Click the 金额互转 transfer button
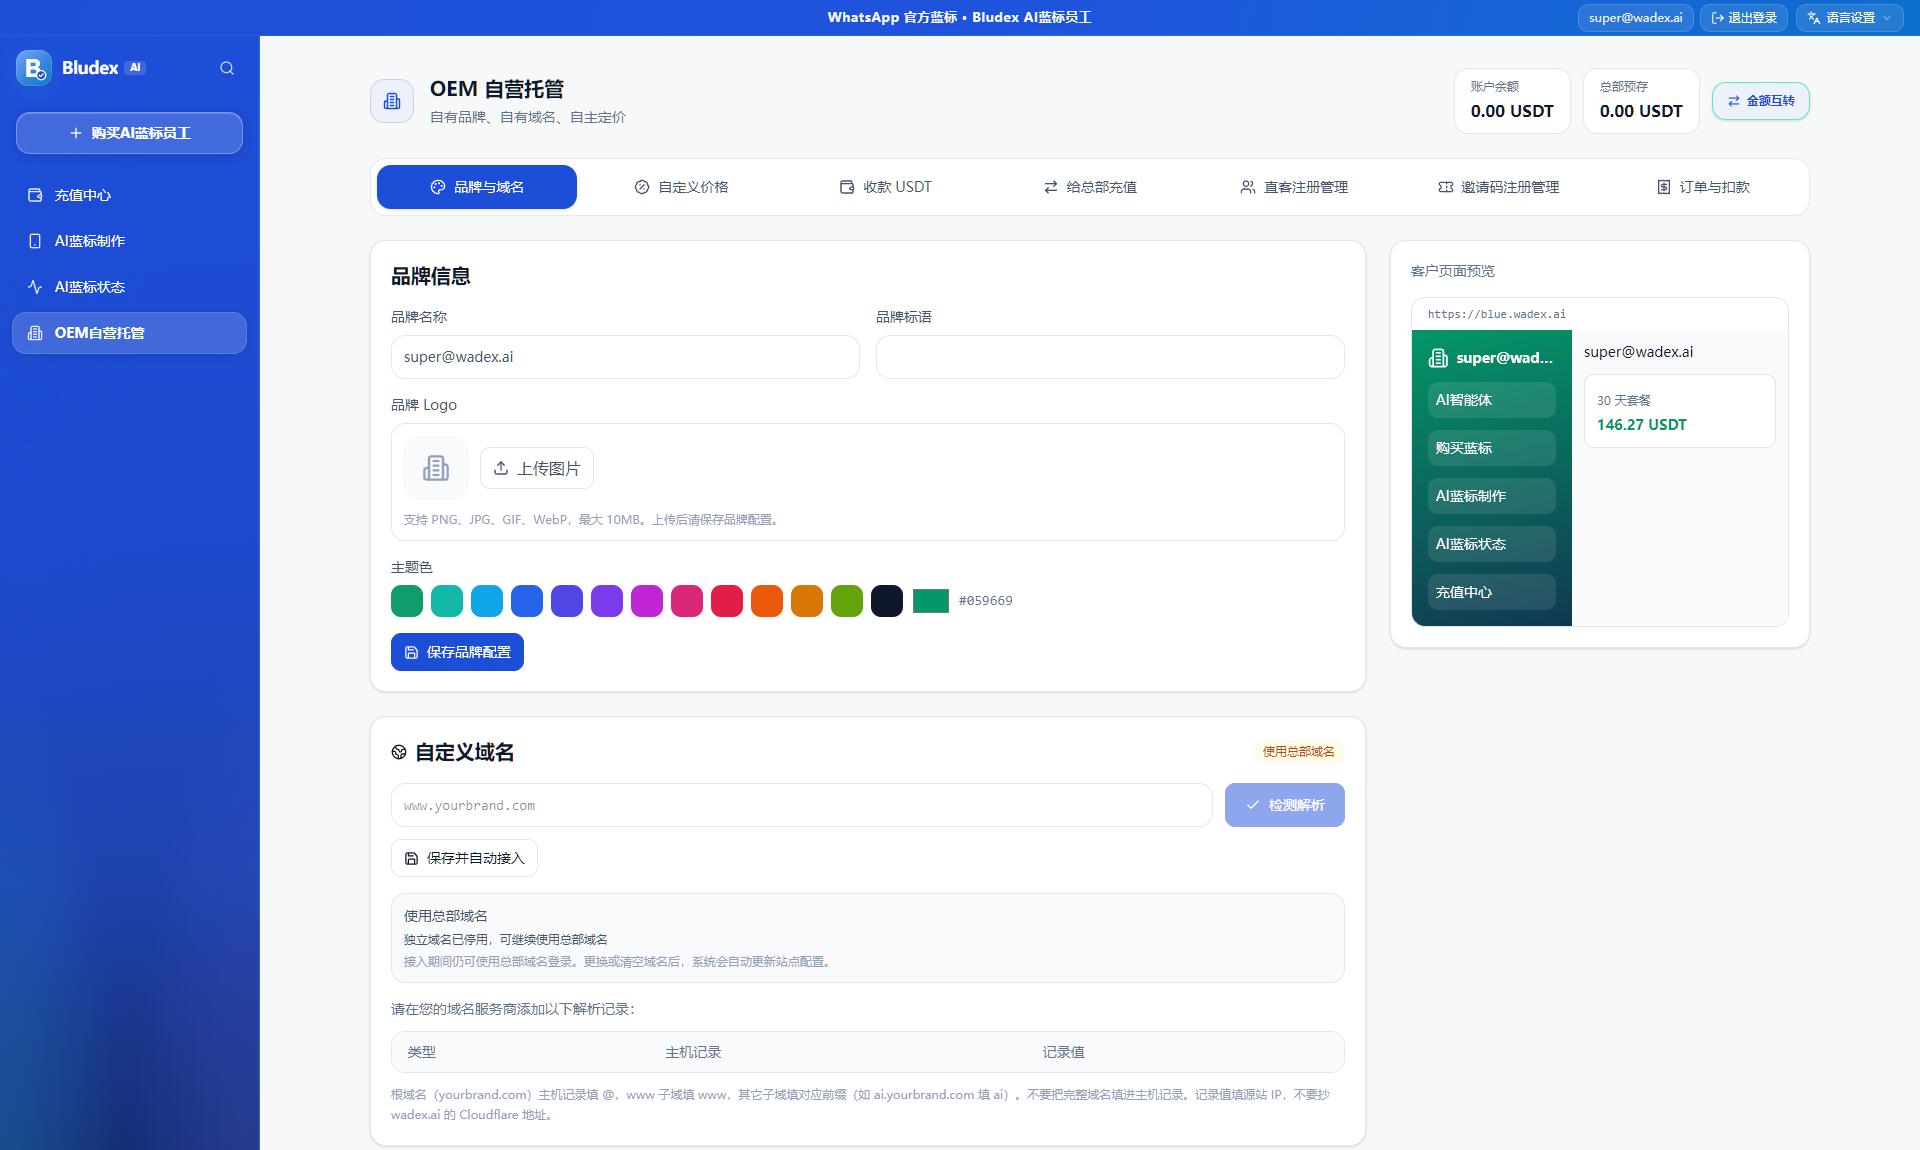This screenshot has width=1920, height=1150. (1760, 101)
